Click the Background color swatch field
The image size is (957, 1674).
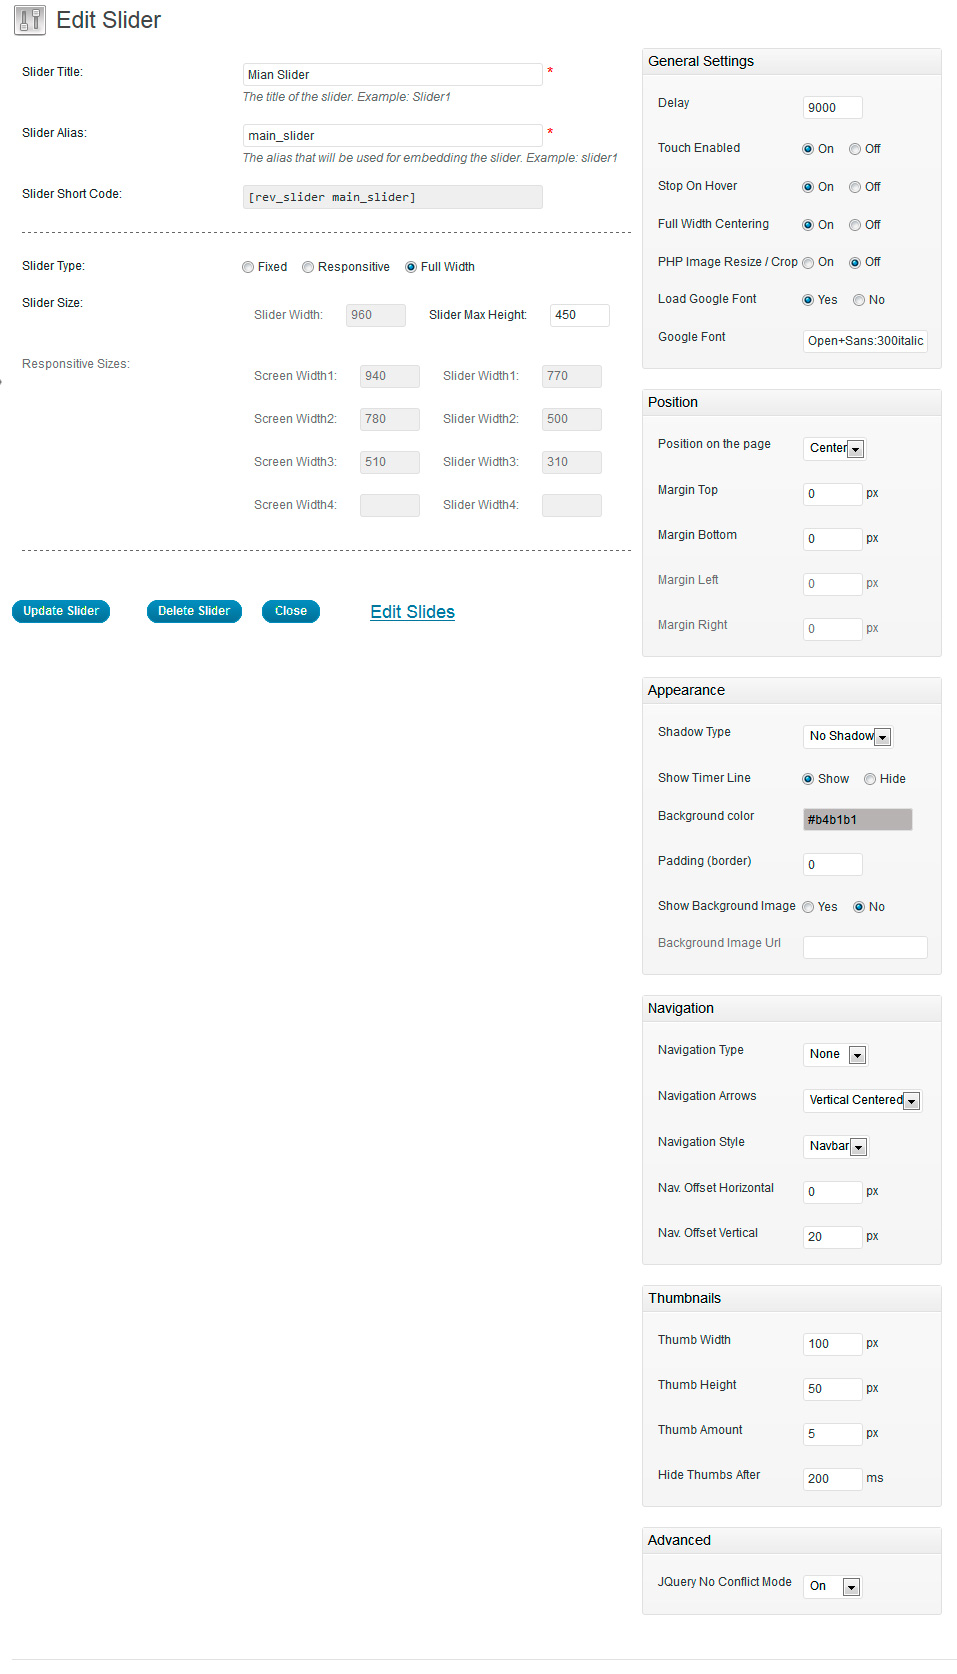(x=857, y=820)
